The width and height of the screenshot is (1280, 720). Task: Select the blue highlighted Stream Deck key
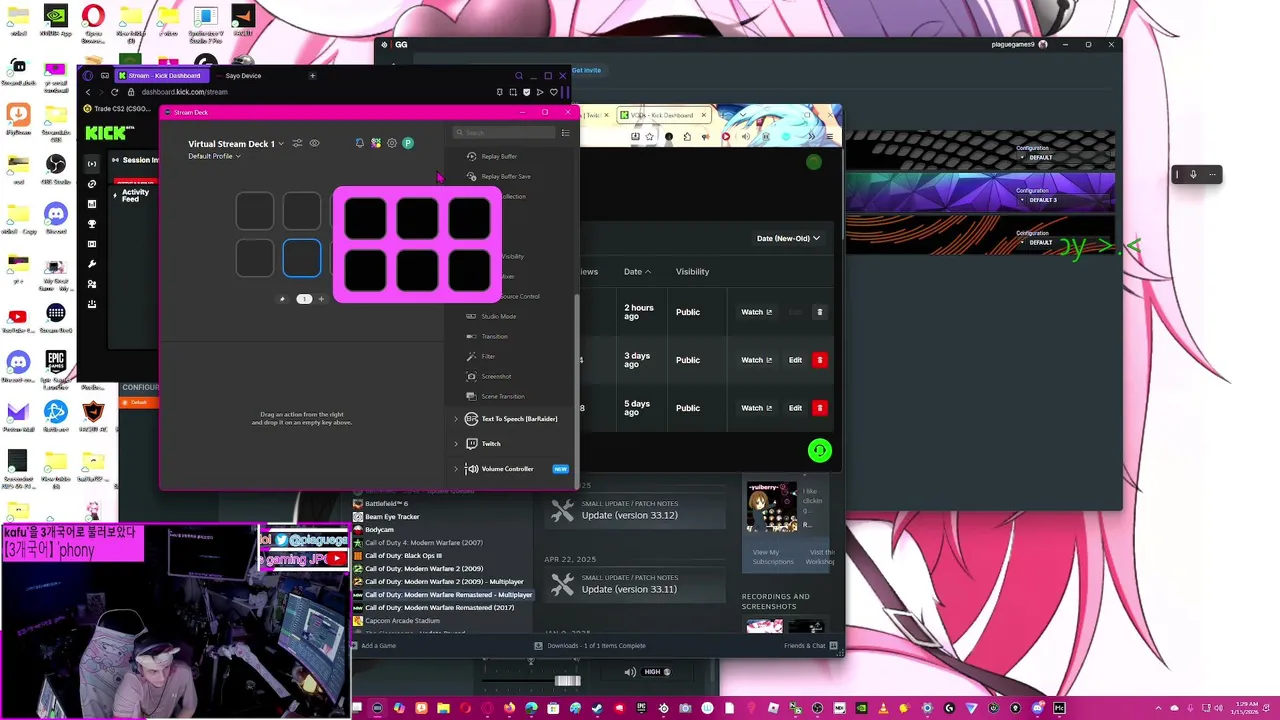tap(302, 259)
